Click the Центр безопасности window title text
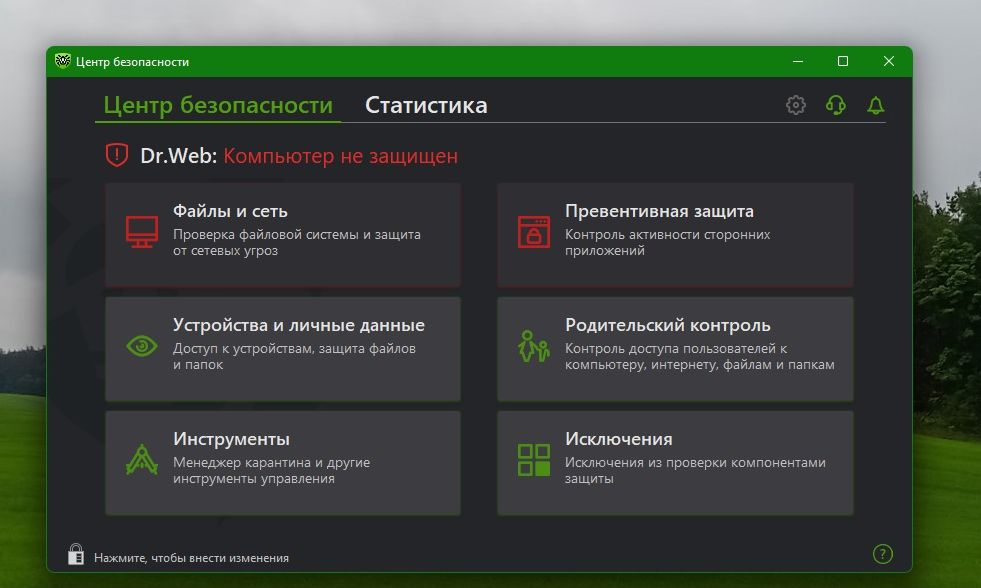Viewport: 981px width, 588px height. tap(132, 61)
